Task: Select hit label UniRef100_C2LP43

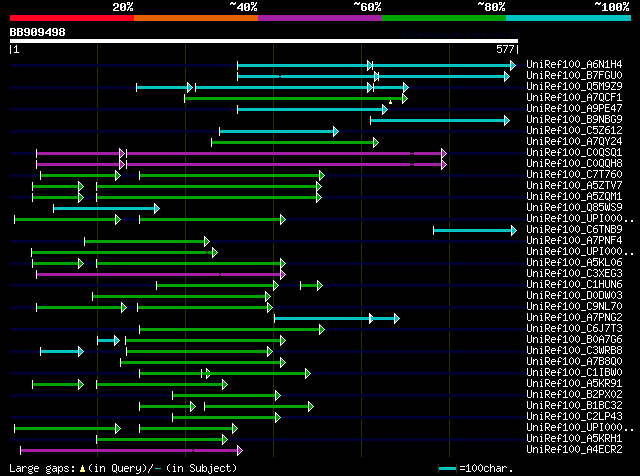Action: pyautogui.click(x=574, y=417)
